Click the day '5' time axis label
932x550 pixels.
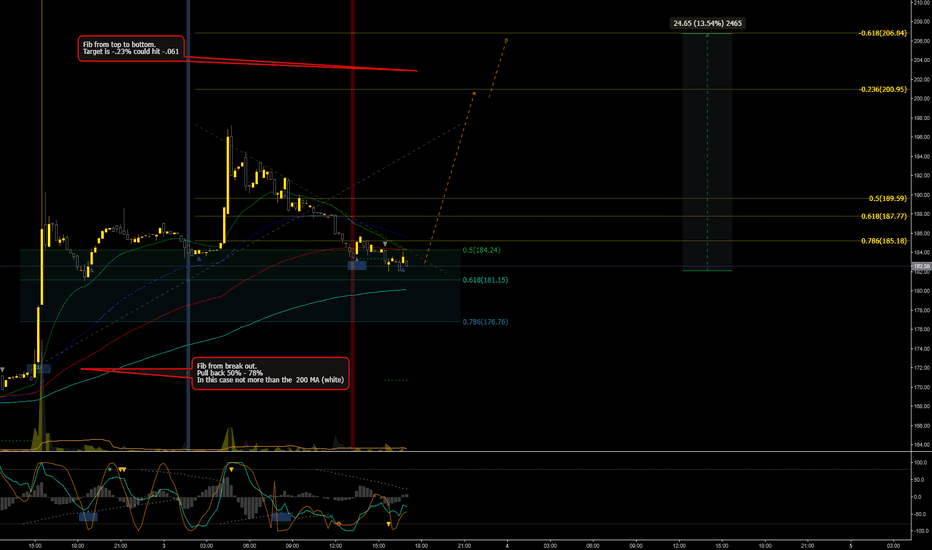click(851, 545)
